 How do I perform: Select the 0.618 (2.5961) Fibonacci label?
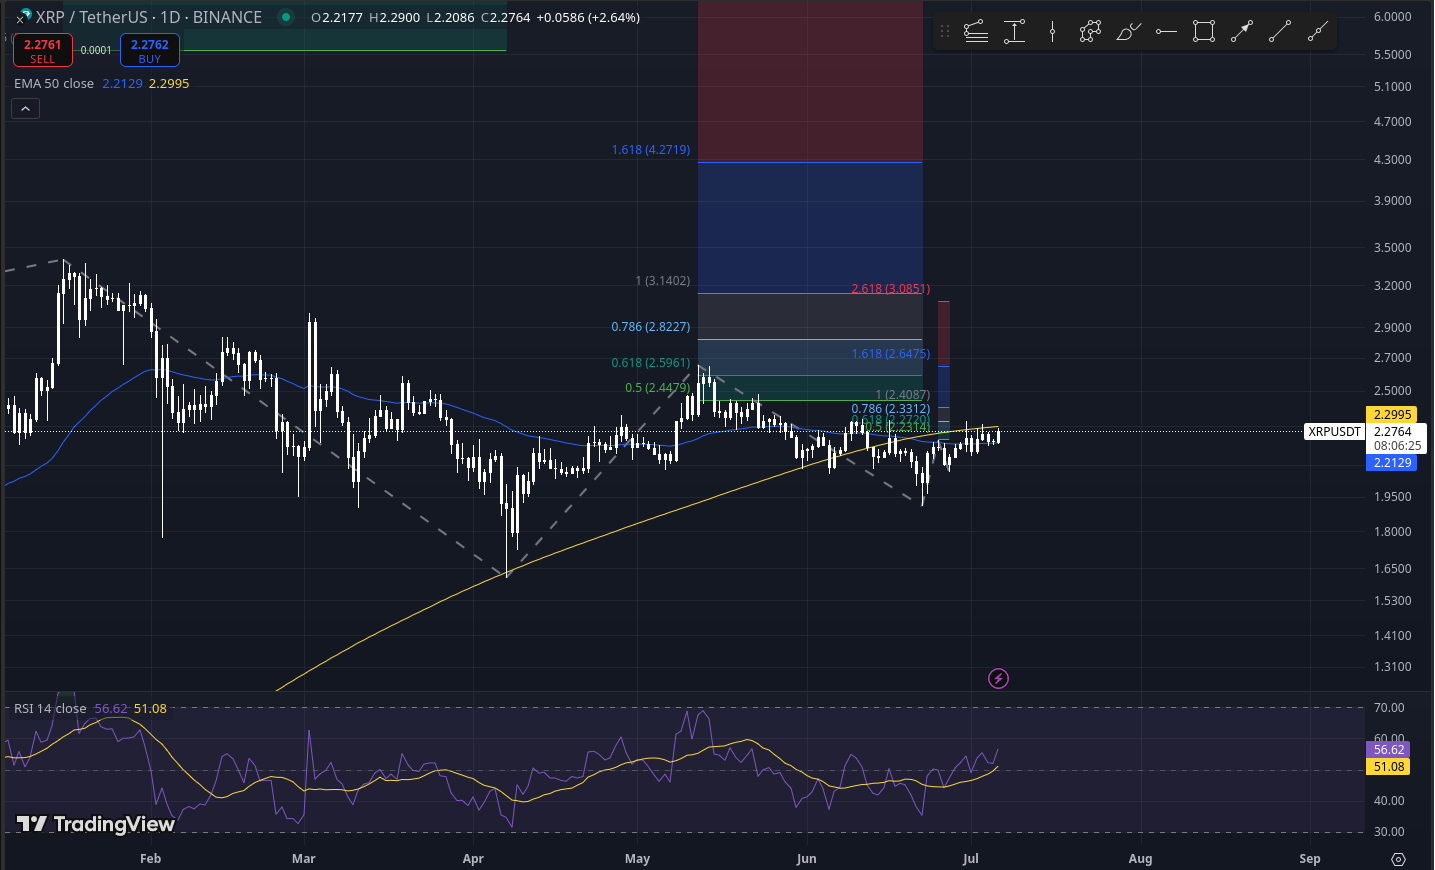click(x=651, y=363)
